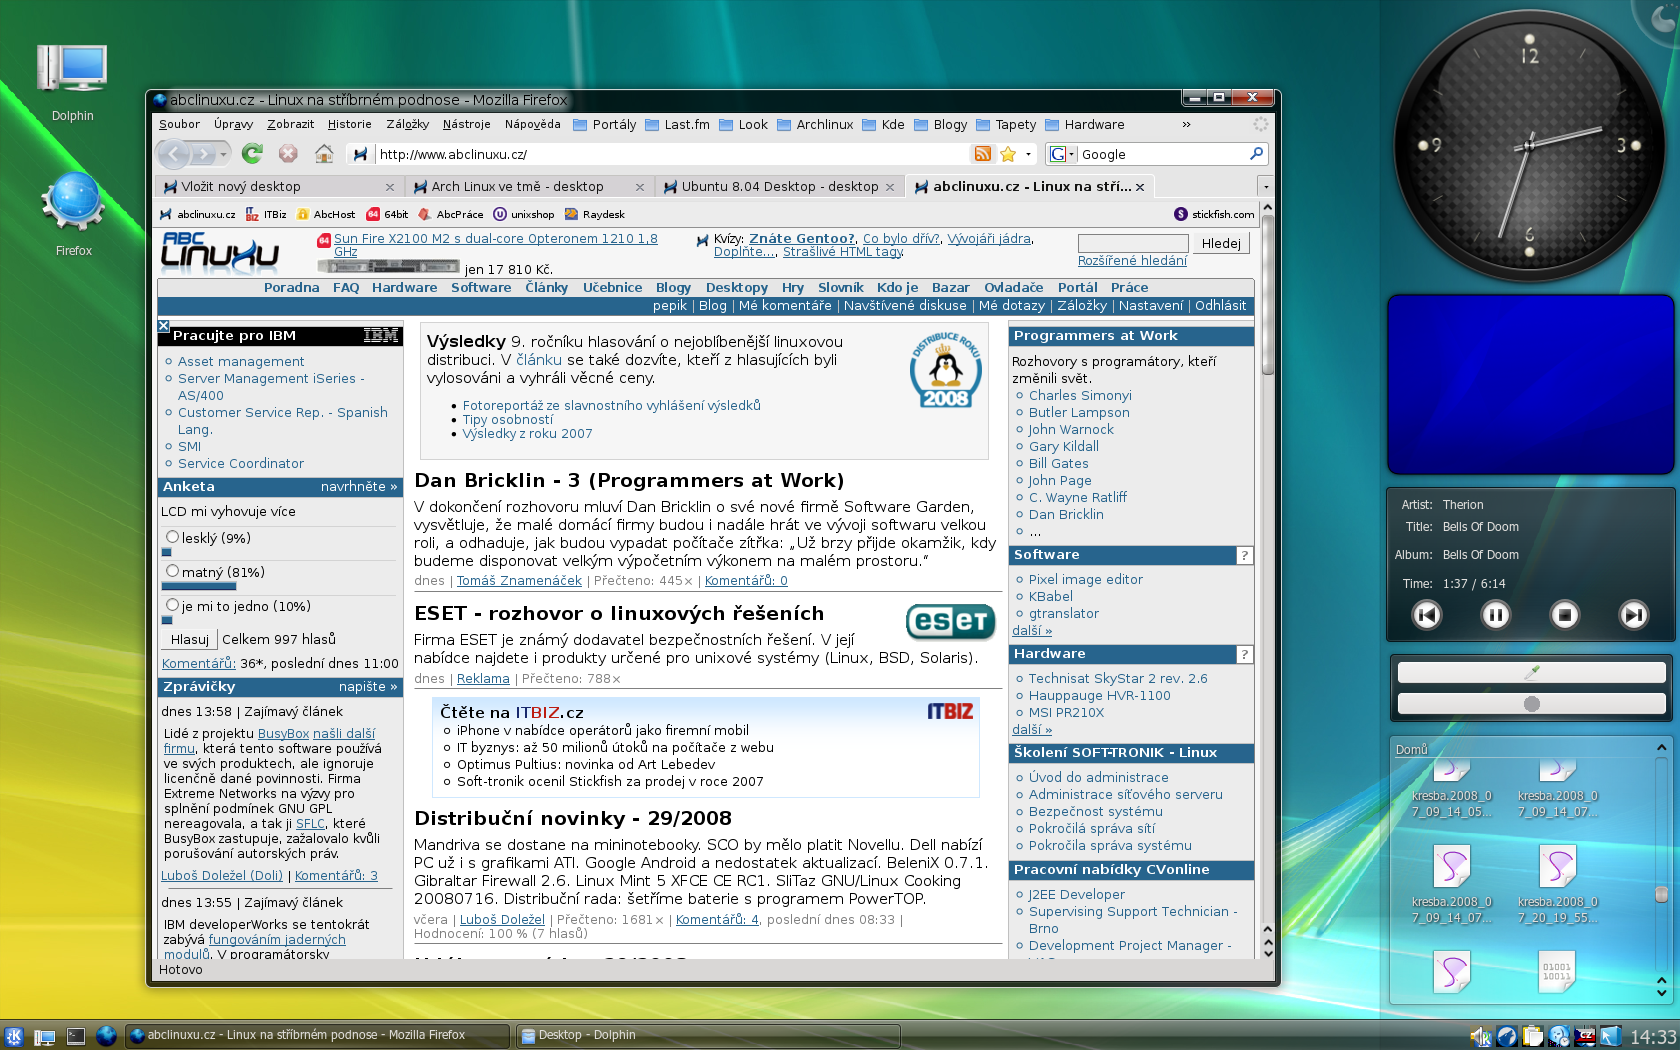This screenshot has height=1050, width=1680.
Task: Open 'Rozšířené hledání' link
Action: pos(1132,261)
